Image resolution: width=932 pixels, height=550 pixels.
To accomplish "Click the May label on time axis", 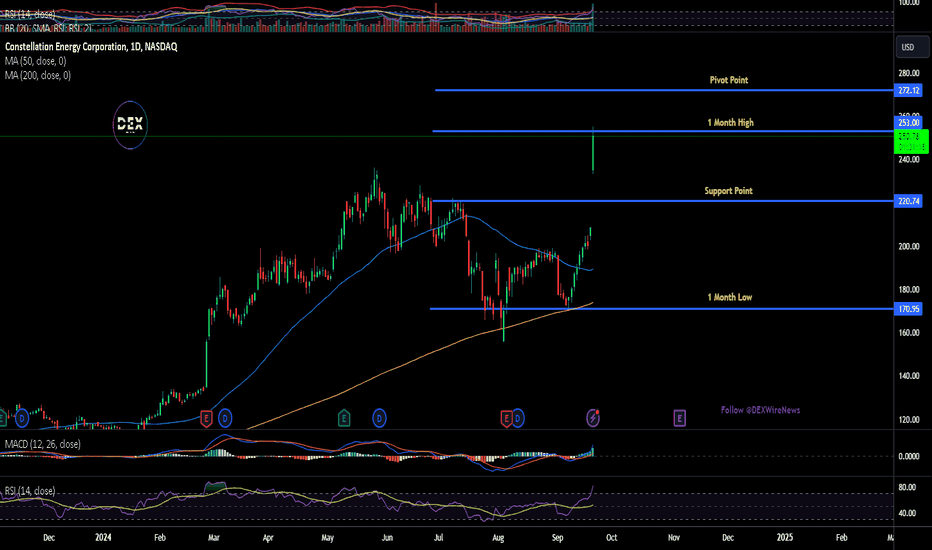I will (x=328, y=538).
